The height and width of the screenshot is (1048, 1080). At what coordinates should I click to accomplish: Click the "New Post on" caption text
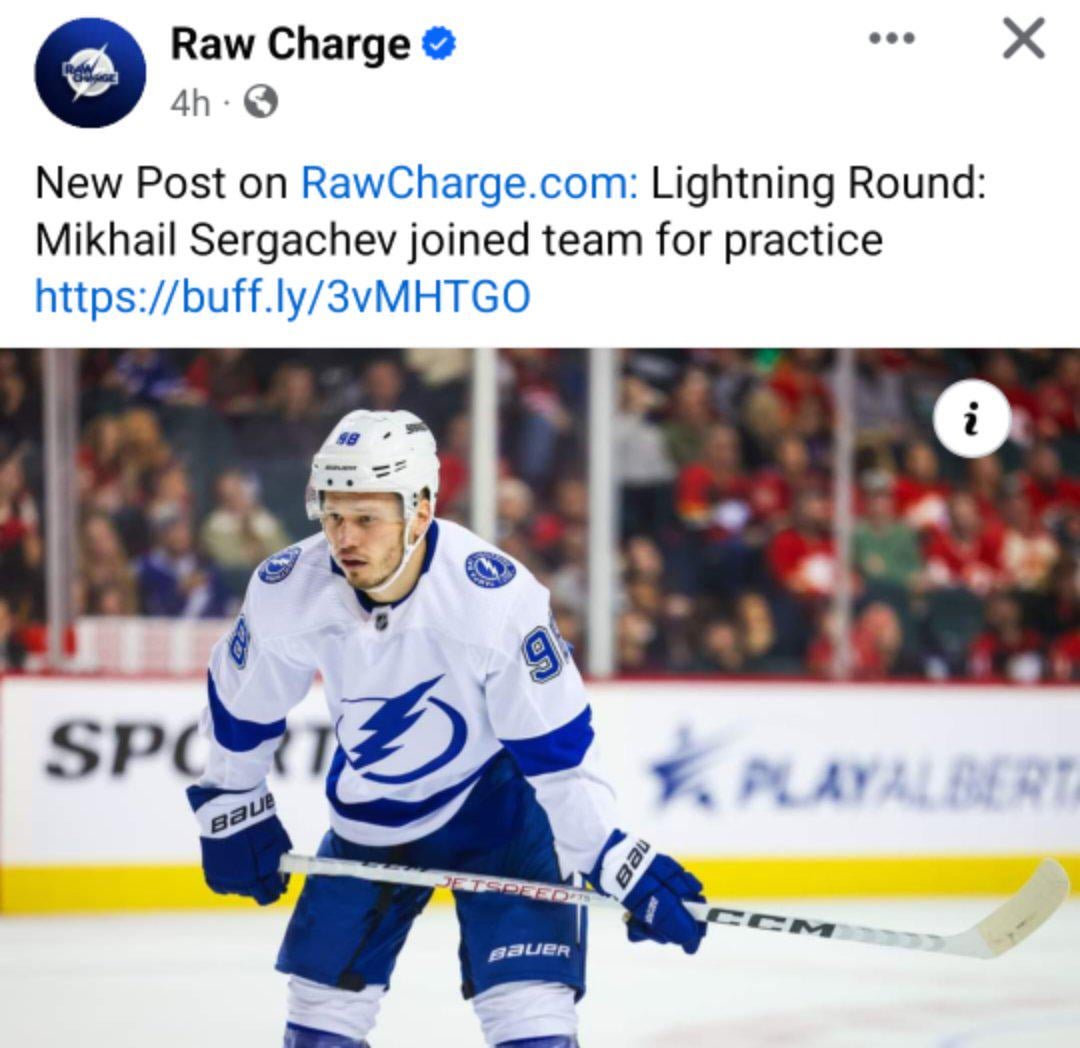[x=162, y=184]
